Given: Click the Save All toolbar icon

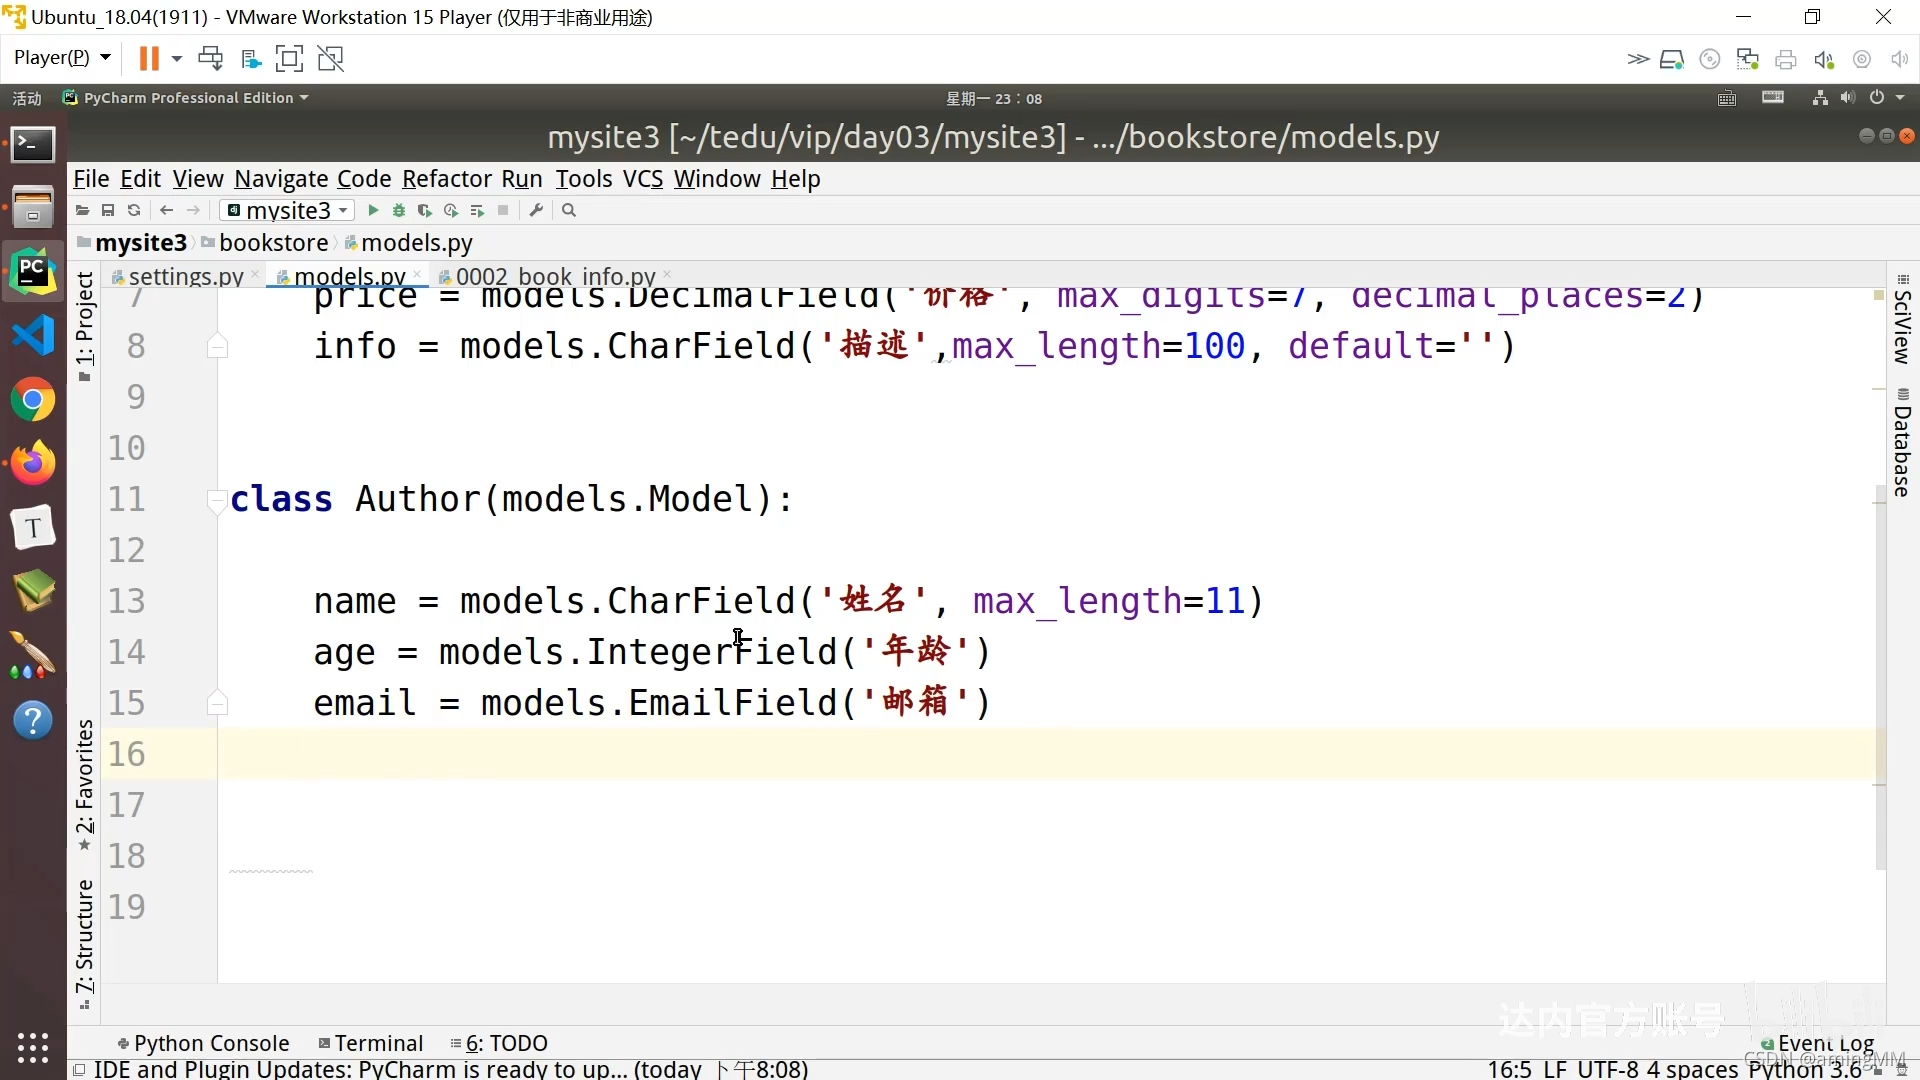Looking at the screenshot, I should pos(108,210).
